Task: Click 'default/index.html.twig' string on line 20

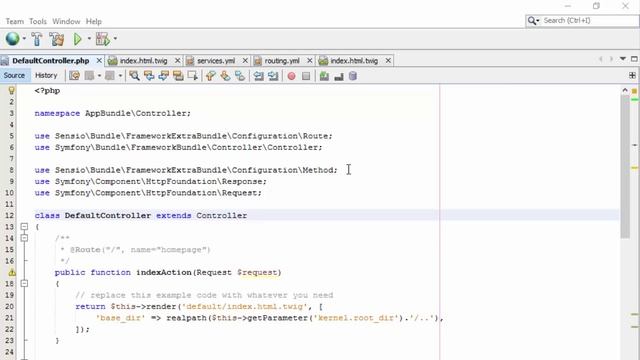Action: tap(245, 306)
